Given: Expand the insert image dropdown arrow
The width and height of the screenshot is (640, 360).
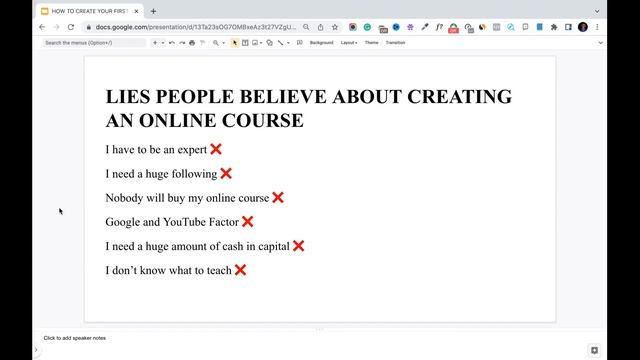Looking at the screenshot, I should [x=261, y=42].
